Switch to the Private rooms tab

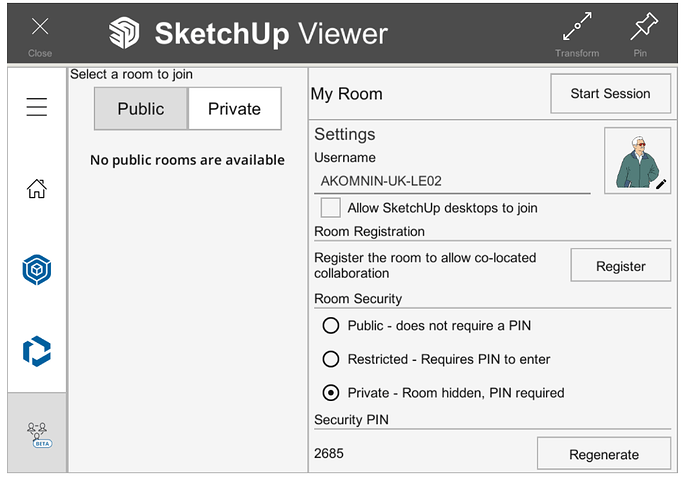(234, 109)
